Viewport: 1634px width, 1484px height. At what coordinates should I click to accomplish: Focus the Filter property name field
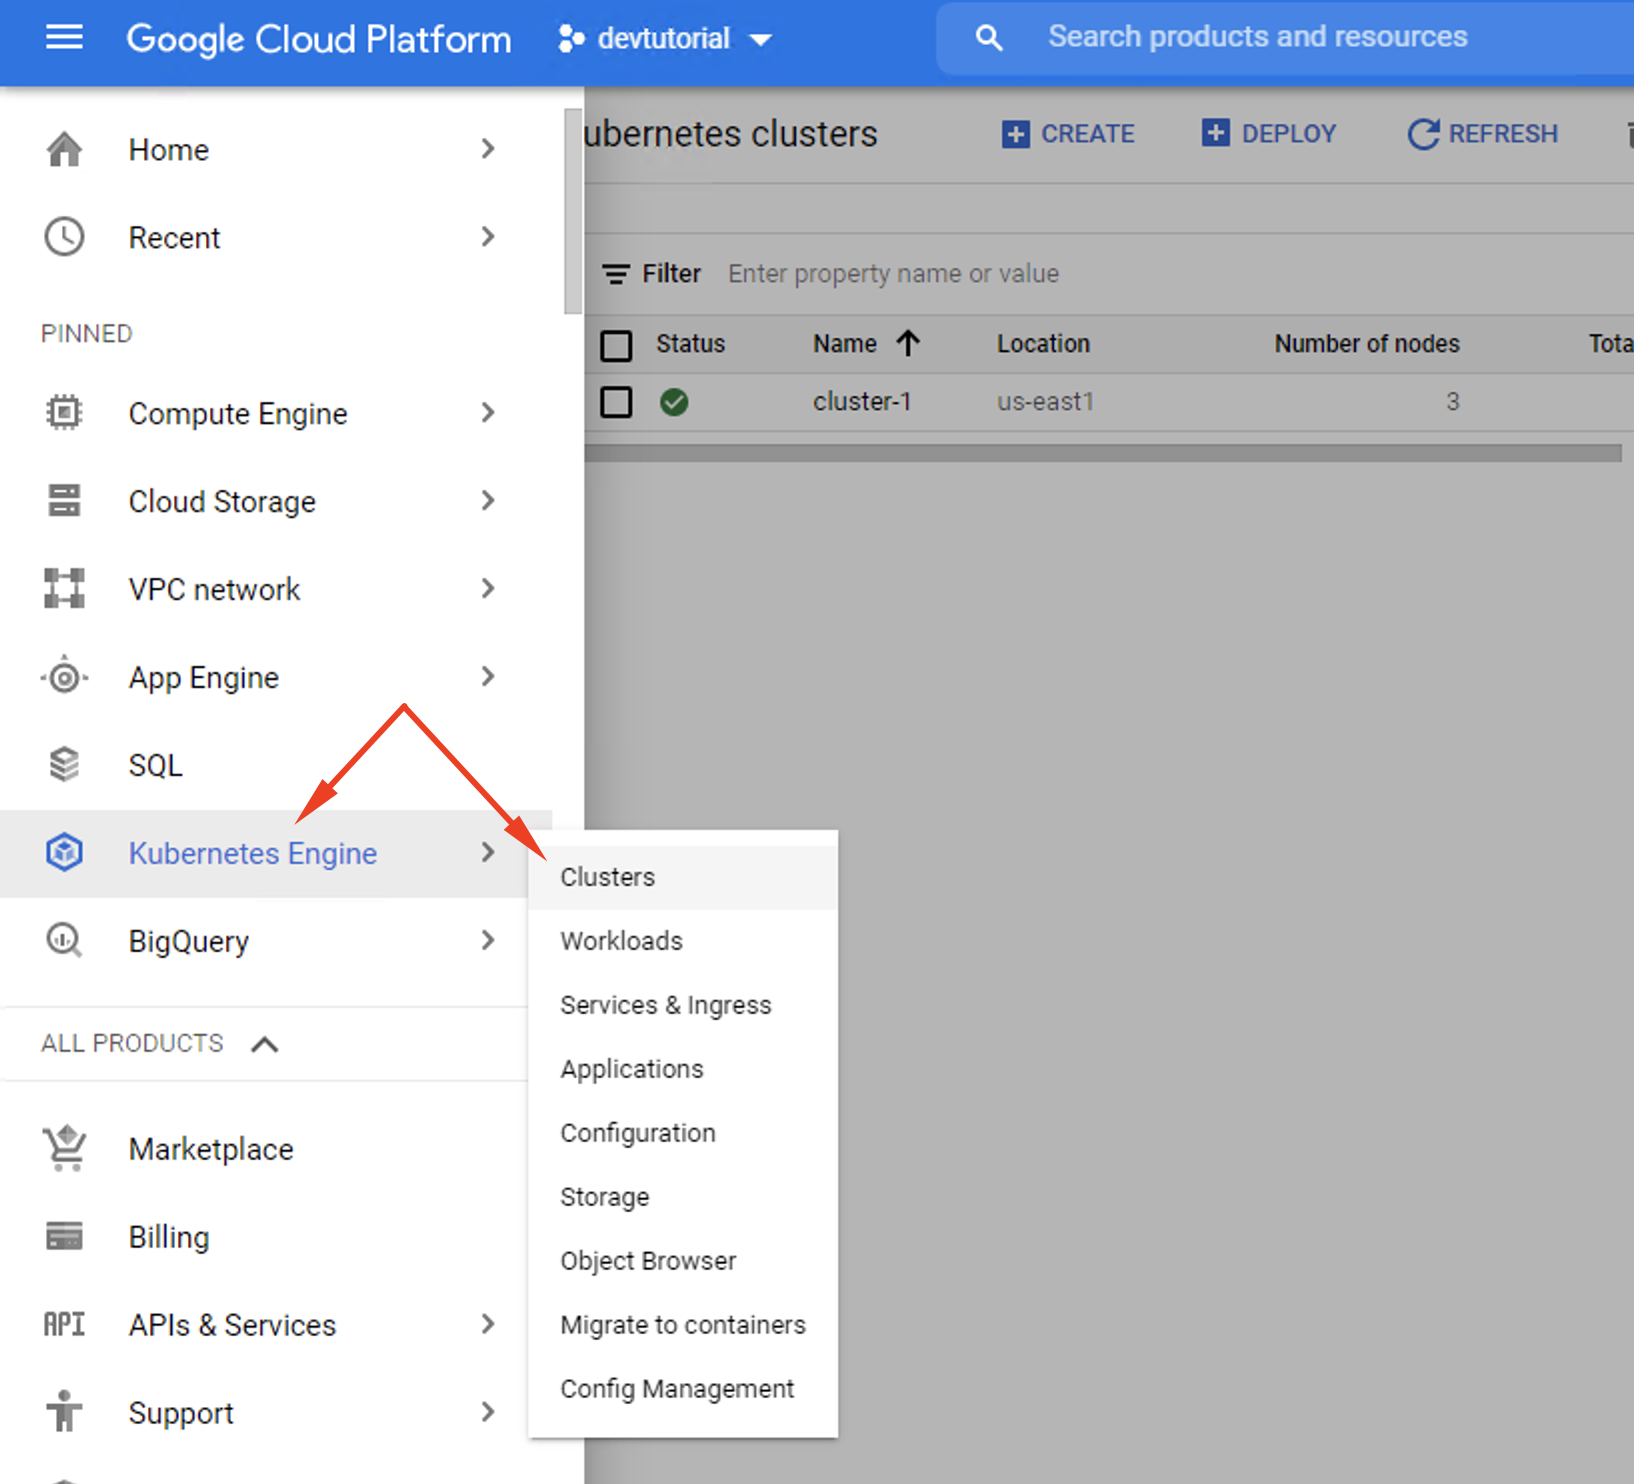pos(893,274)
